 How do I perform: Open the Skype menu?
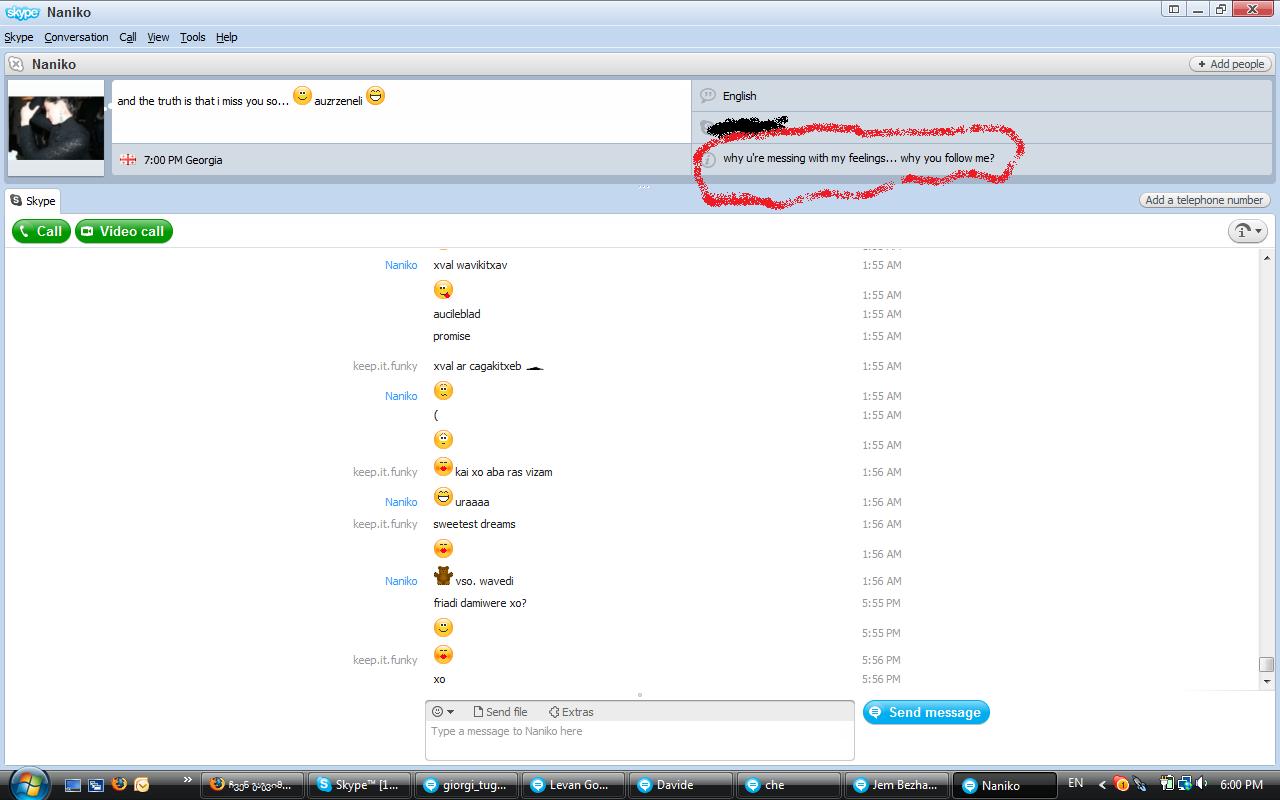(x=19, y=37)
